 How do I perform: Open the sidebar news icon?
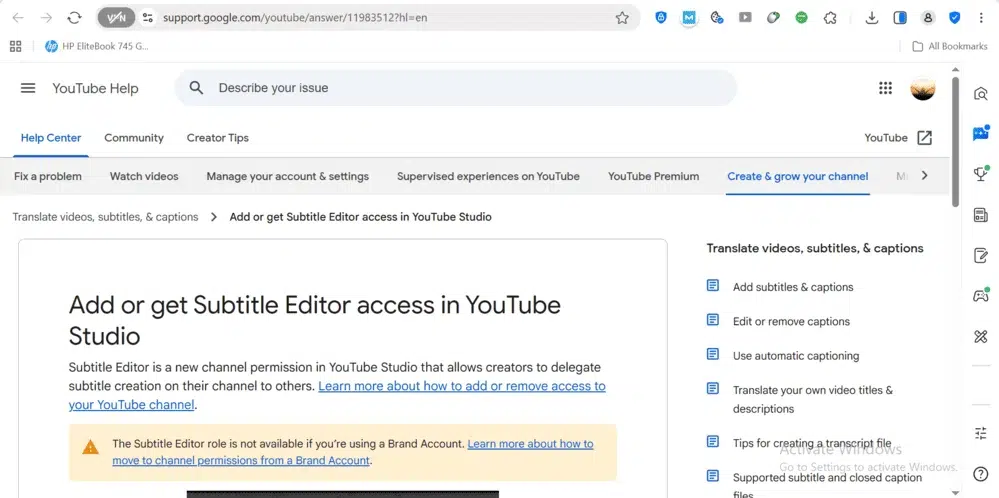981,215
